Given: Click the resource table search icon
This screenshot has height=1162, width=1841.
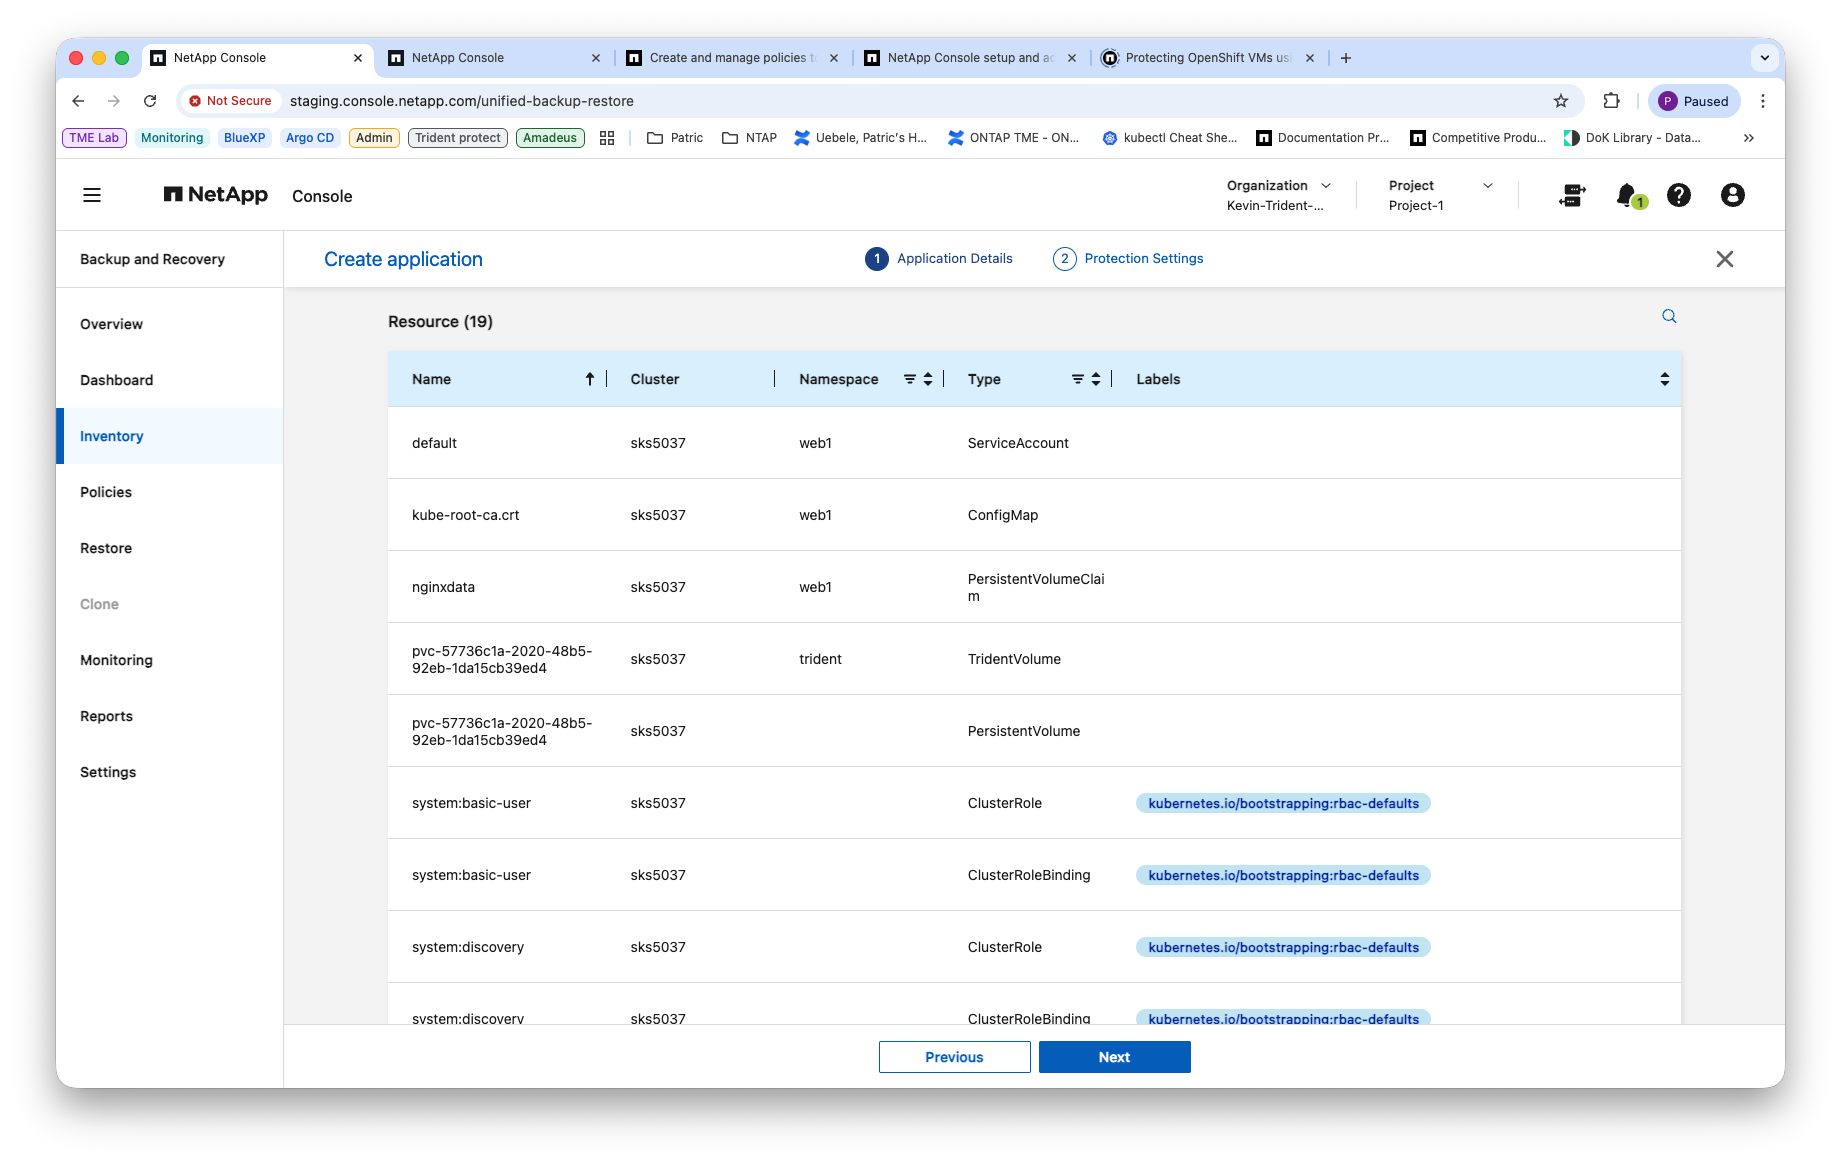Looking at the screenshot, I should (x=1669, y=316).
